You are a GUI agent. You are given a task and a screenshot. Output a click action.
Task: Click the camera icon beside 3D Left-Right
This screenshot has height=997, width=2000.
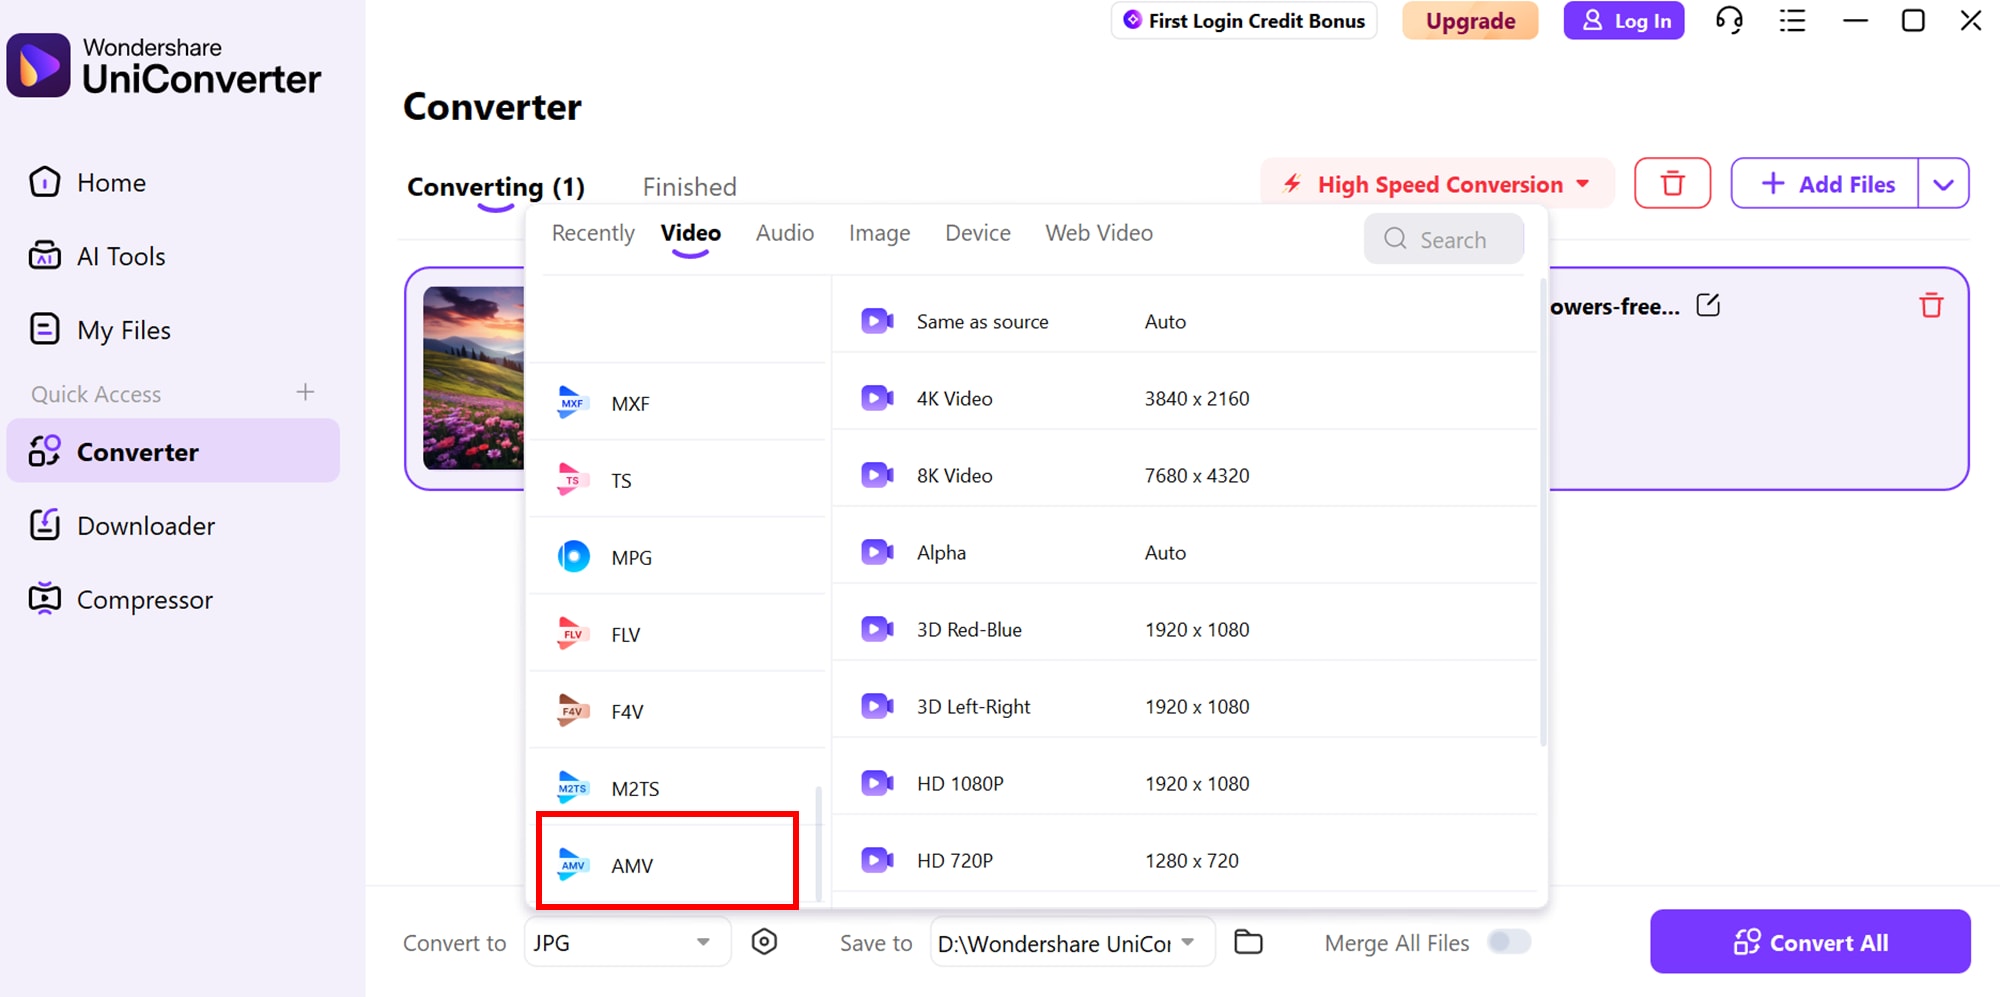coord(877,706)
